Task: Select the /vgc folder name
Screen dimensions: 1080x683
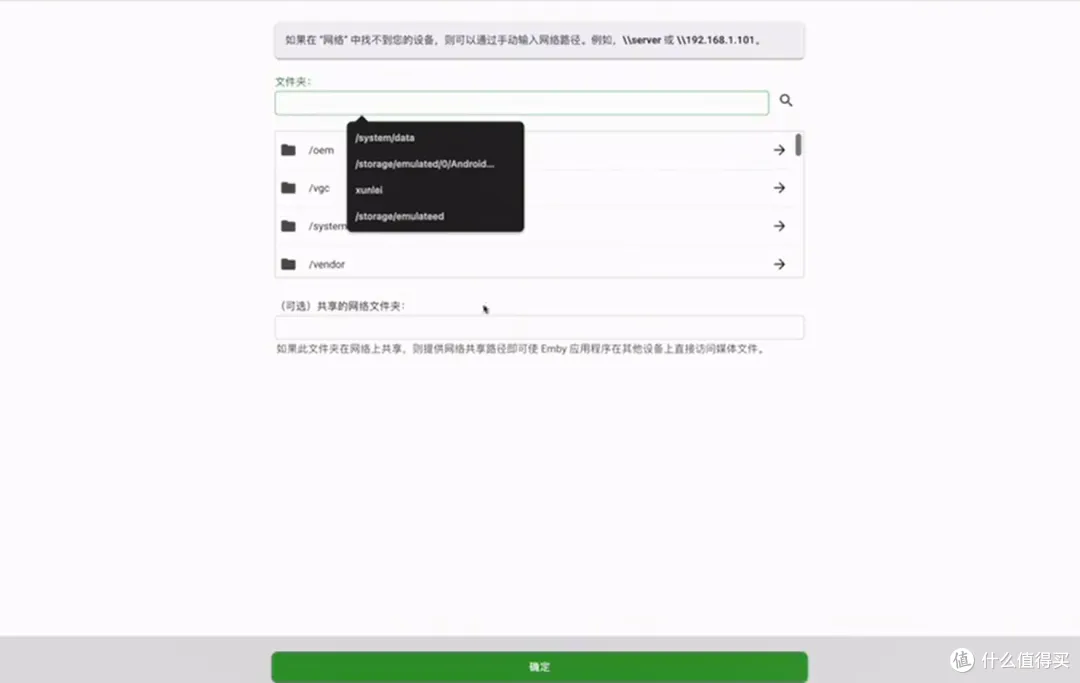Action: (319, 188)
